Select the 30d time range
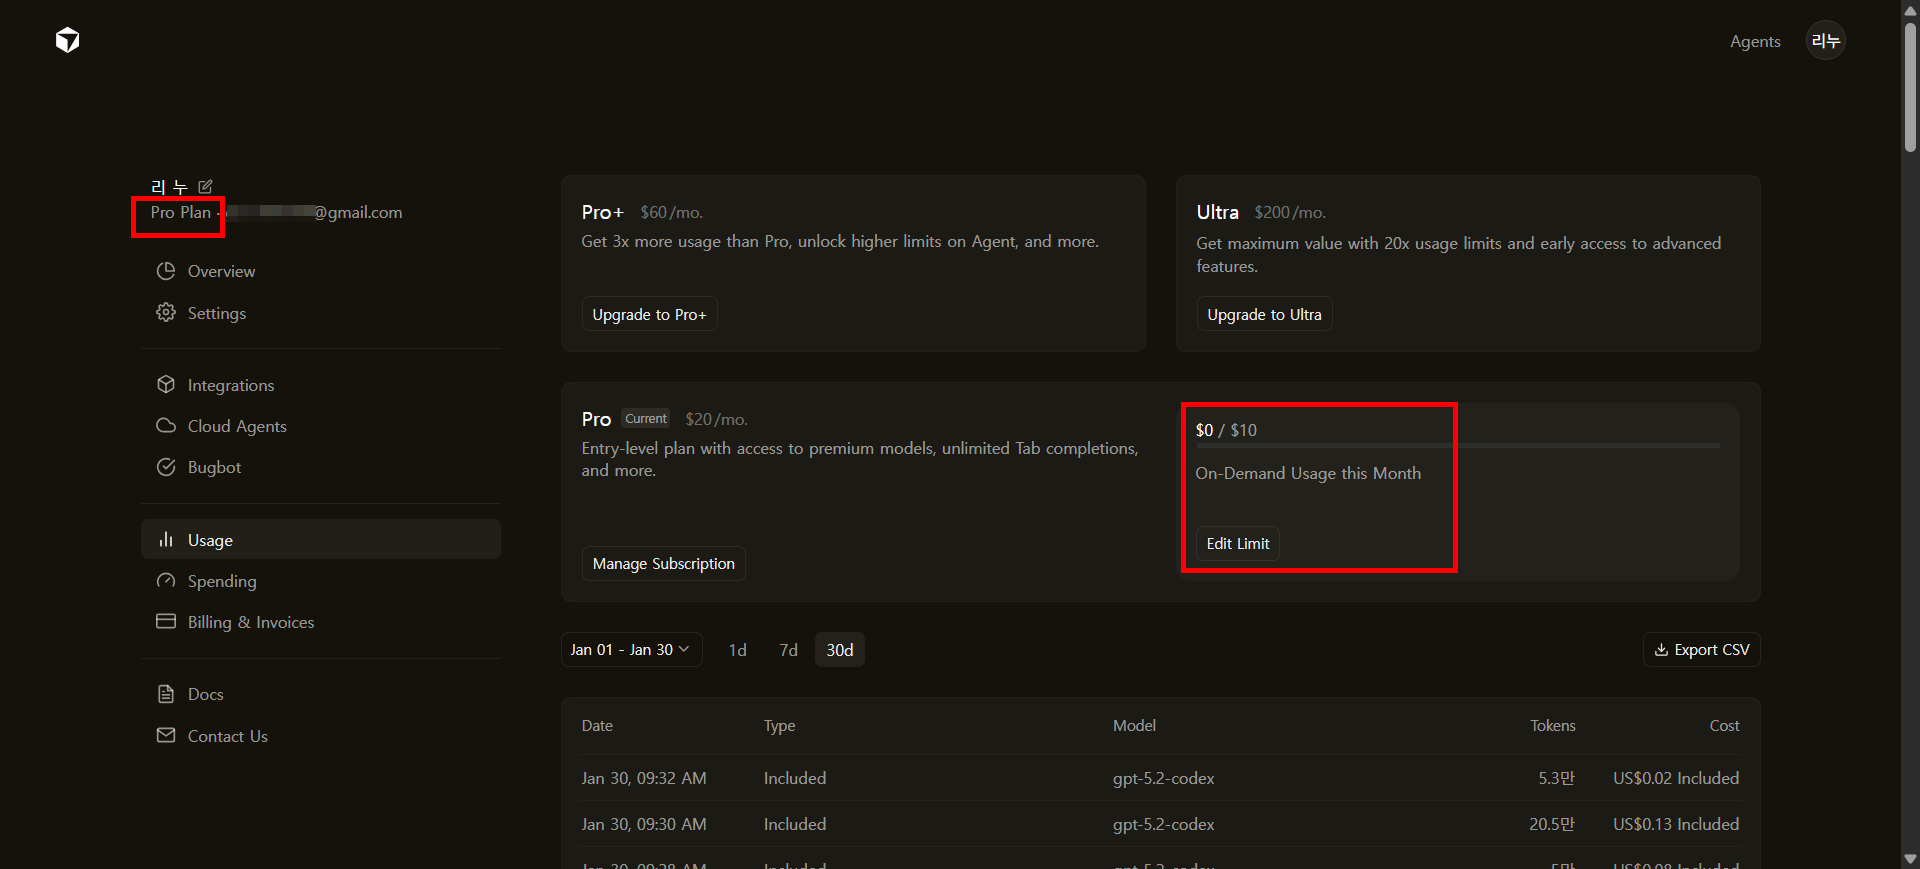Screen dimensions: 1920x869 tap(840, 650)
